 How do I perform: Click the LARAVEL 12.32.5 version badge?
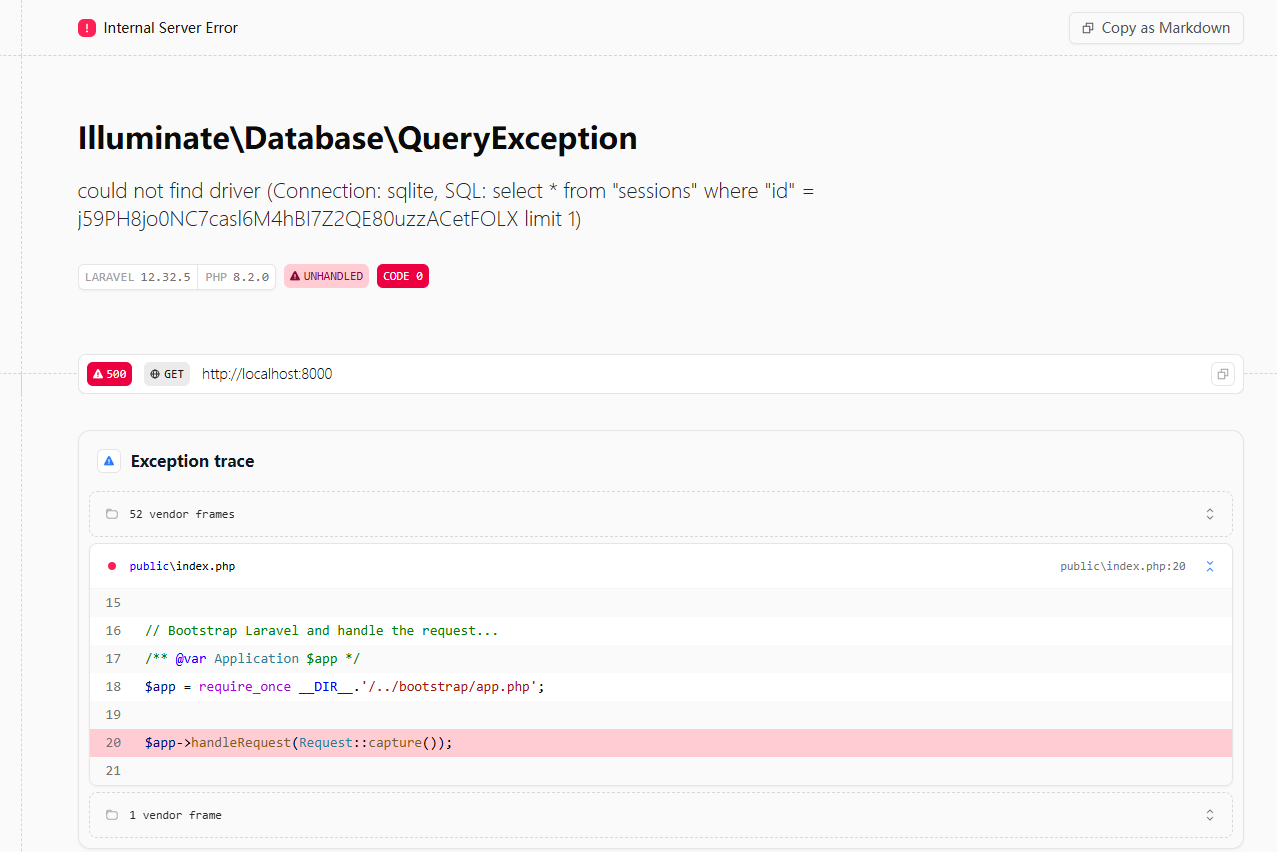[x=138, y=277]
